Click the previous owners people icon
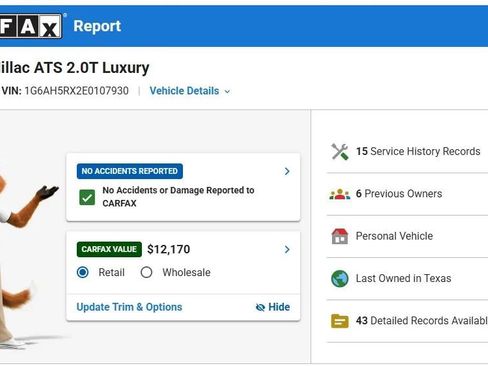This screenshot has height=366, width=488. pyautogui.click(x=340, y=194)
